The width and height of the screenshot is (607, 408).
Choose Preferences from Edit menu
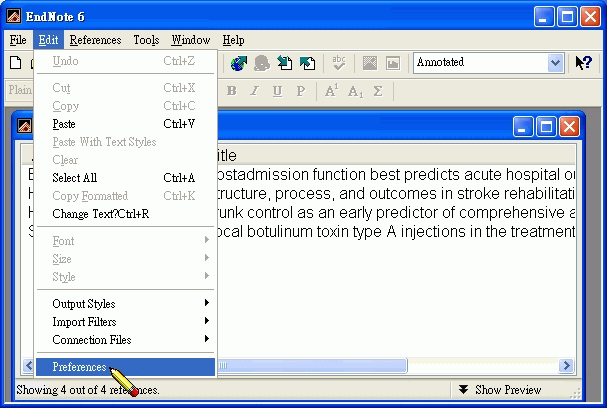coord(125,367)
